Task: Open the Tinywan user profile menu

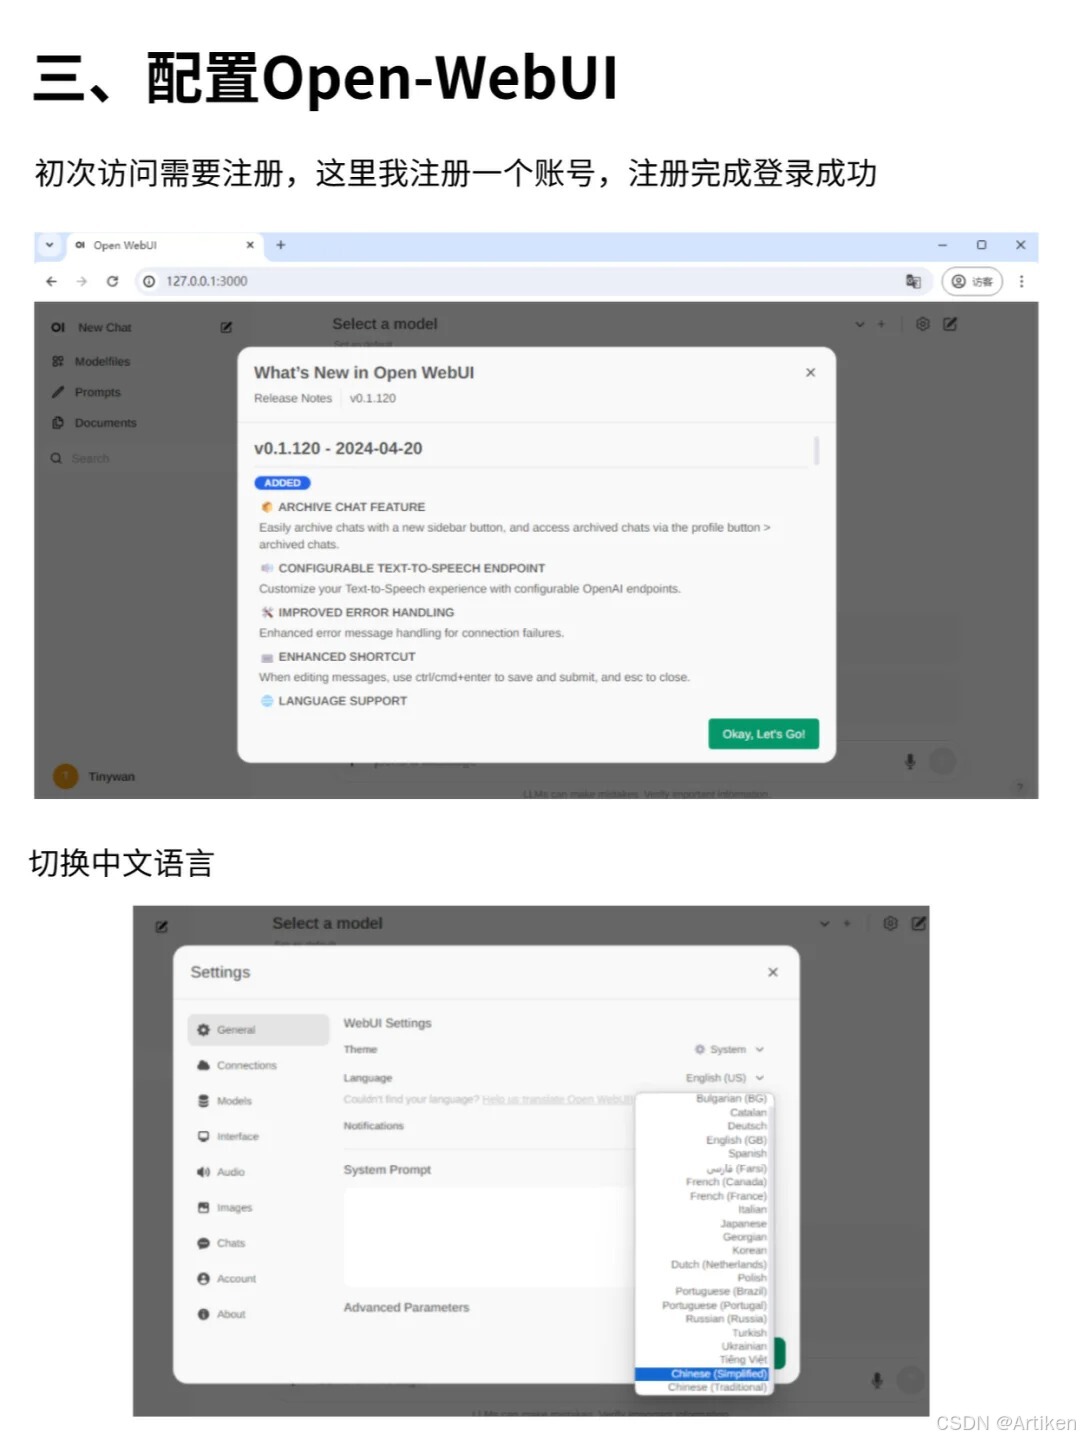Action: point(94,776)
